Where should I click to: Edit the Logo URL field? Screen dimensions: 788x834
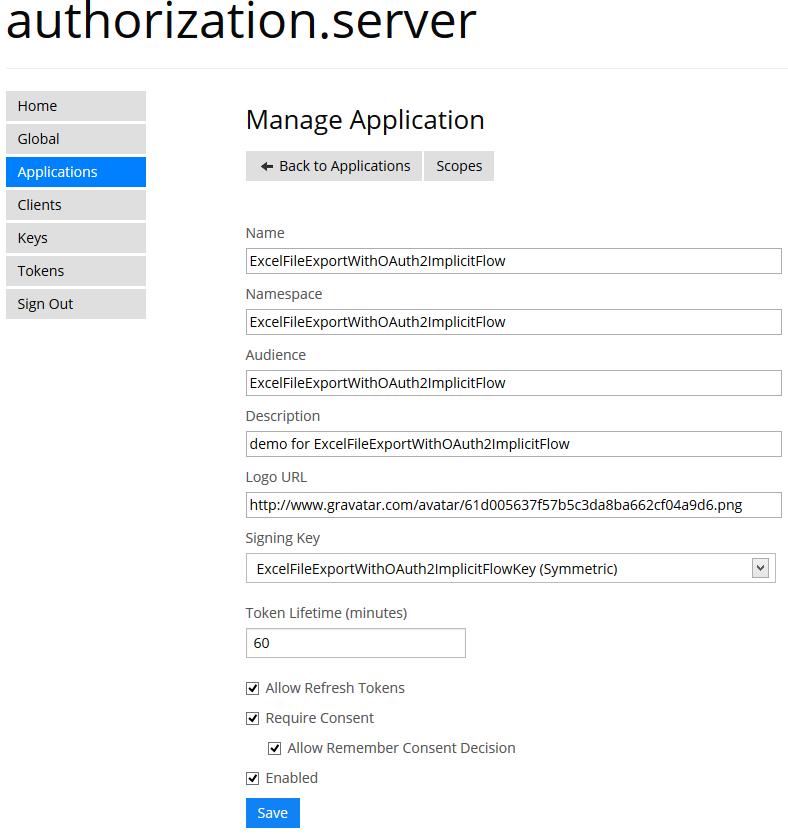pyautogui.click(x=513, y=505)
